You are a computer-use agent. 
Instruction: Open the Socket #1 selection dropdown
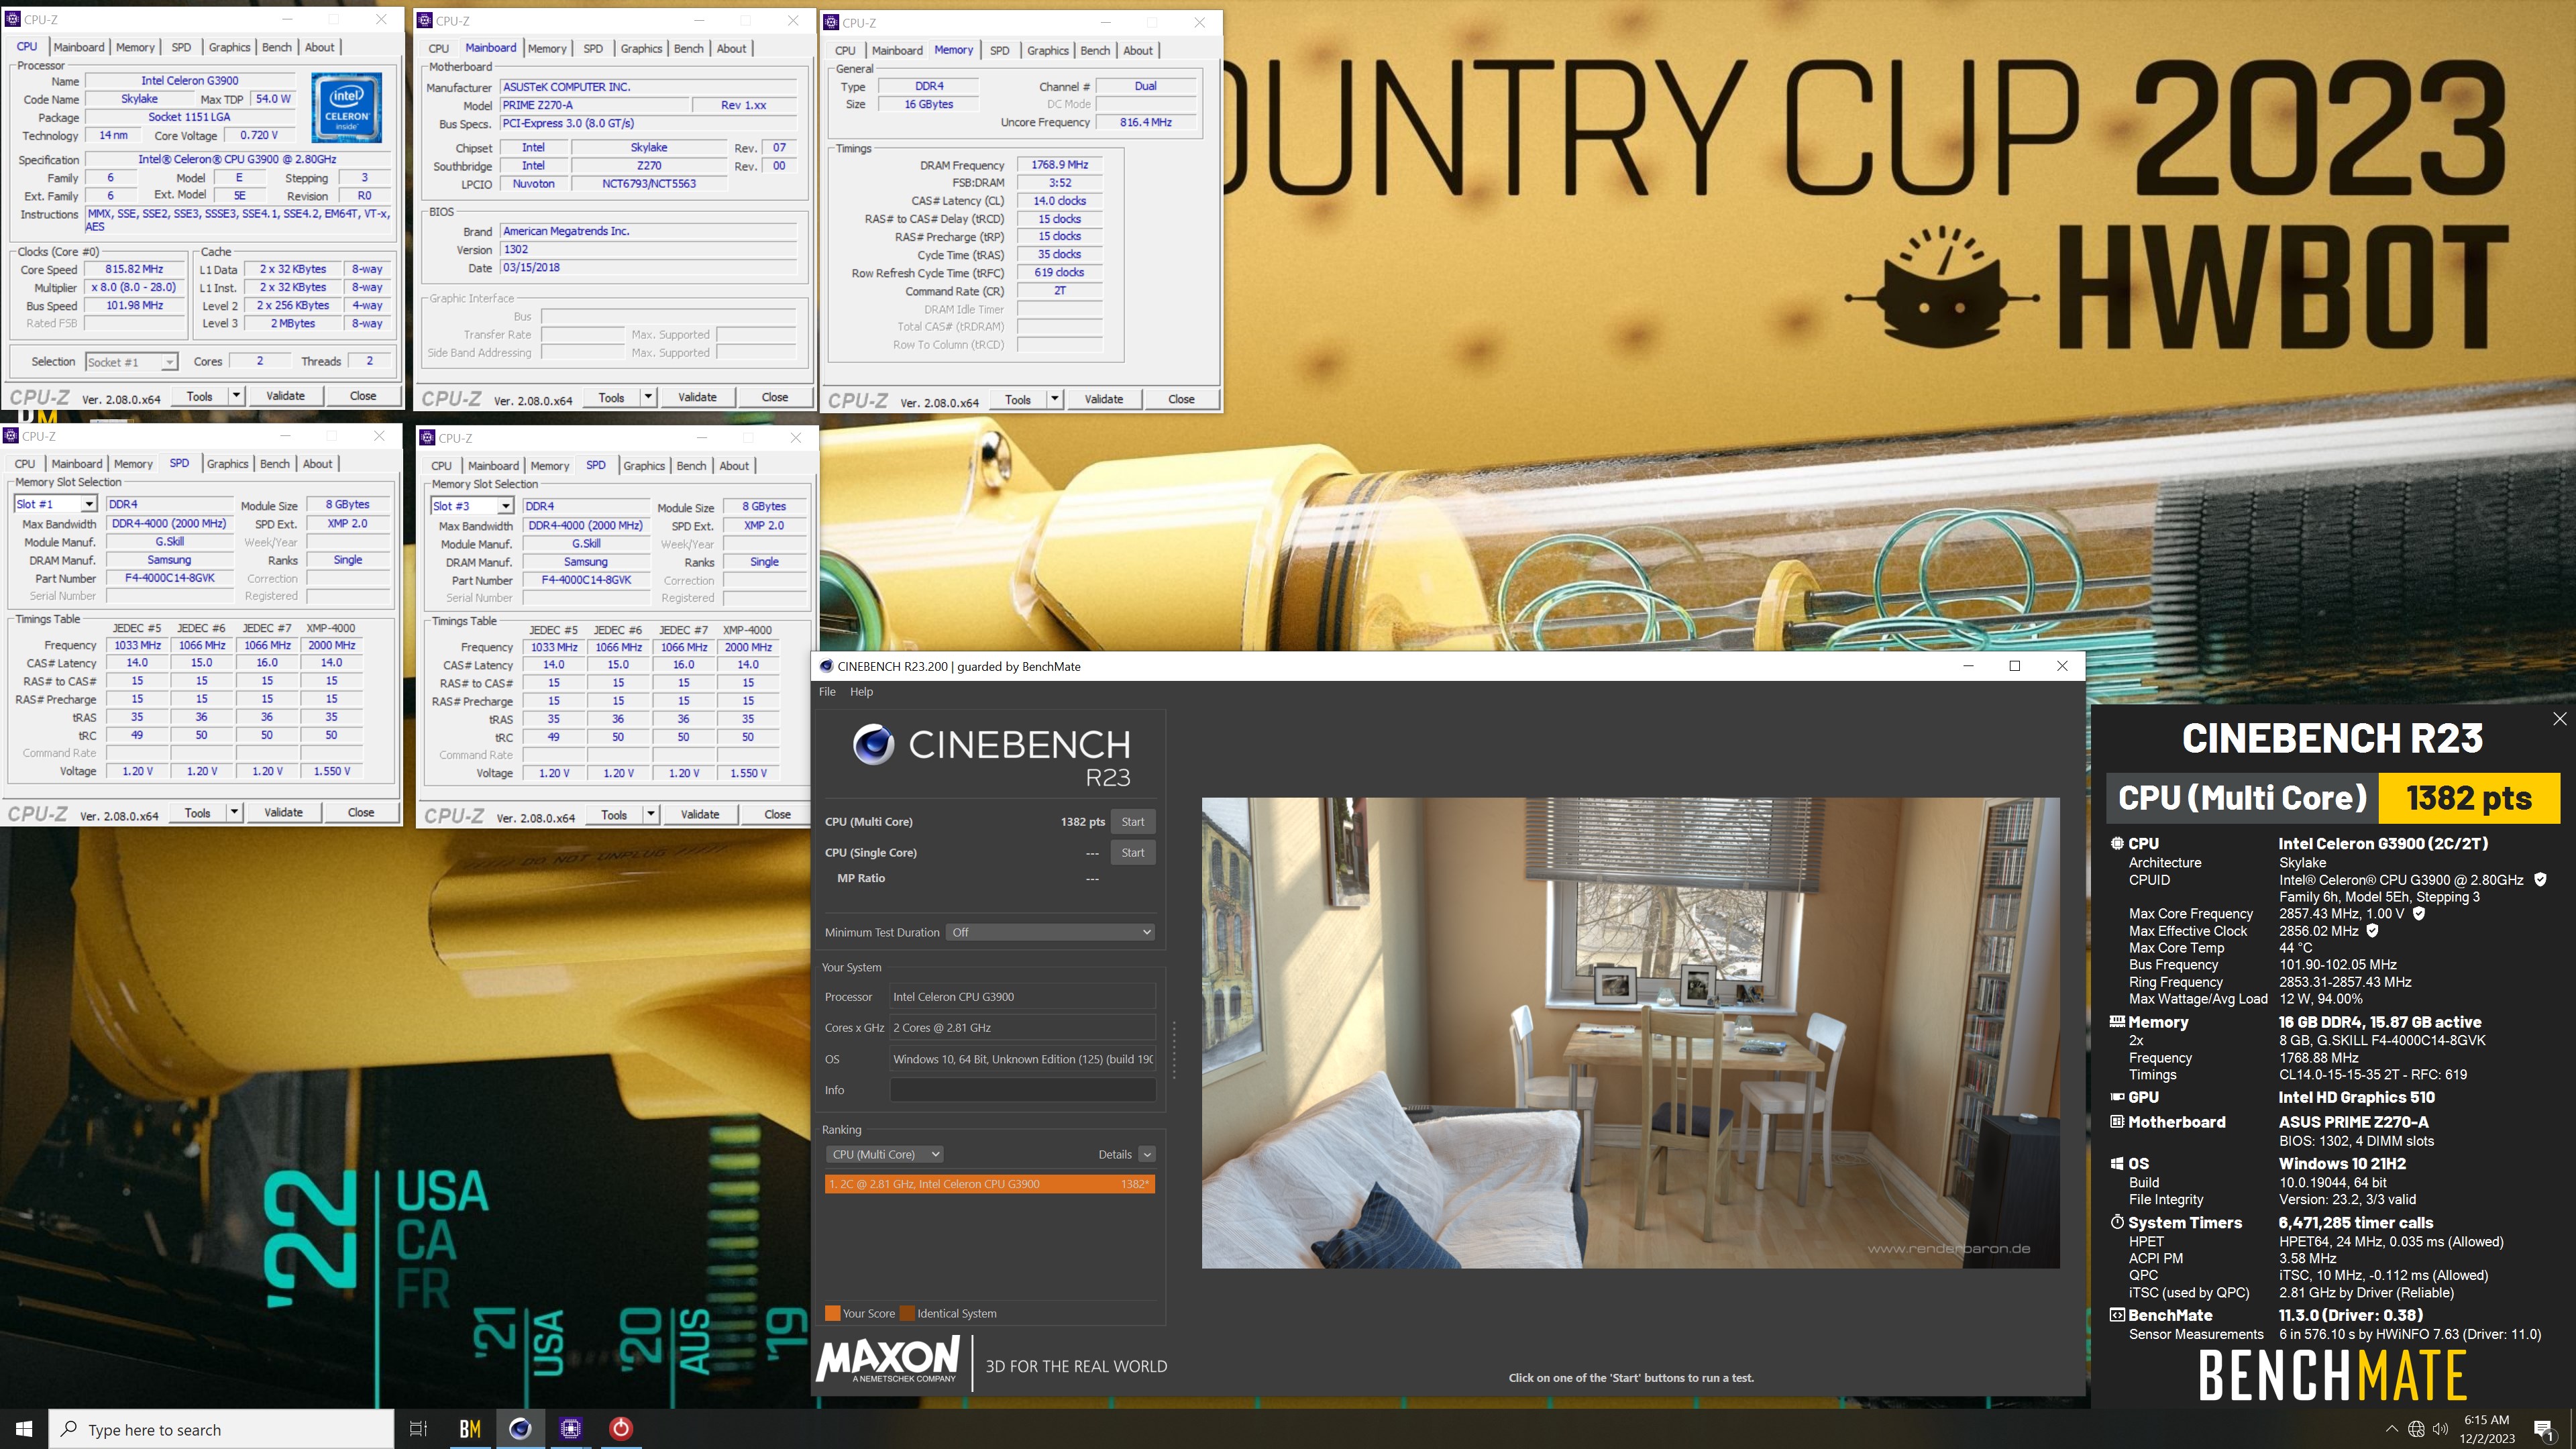point(169,362)
